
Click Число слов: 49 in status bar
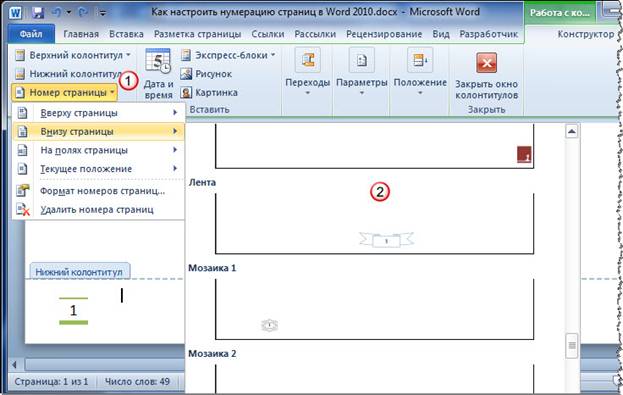137,382
